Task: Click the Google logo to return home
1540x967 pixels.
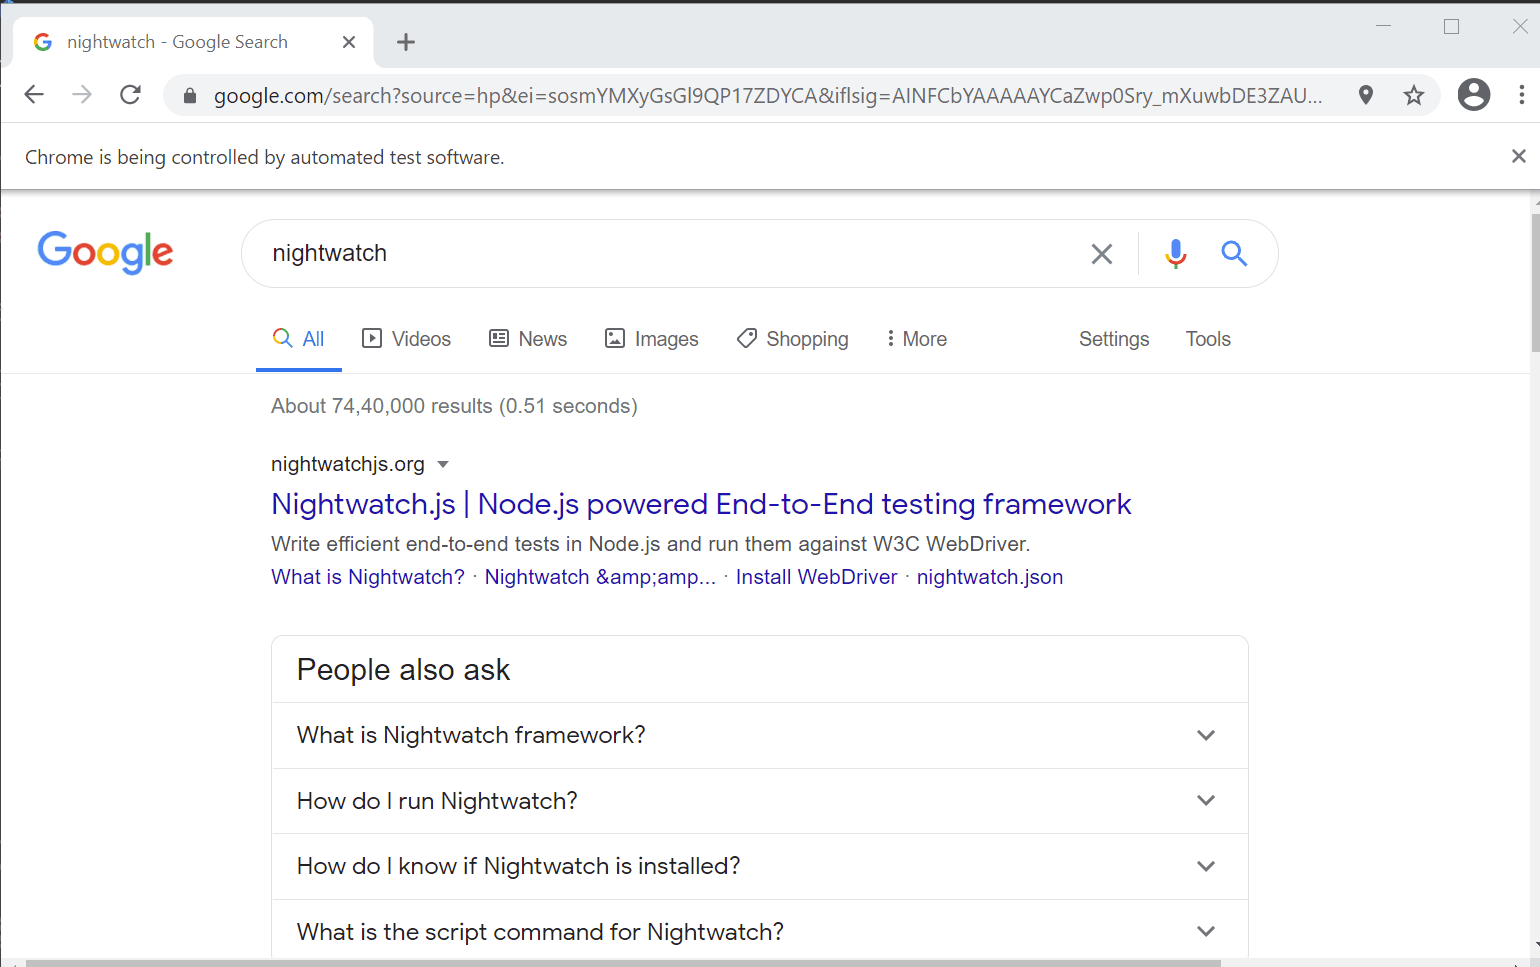Action: 105,253
